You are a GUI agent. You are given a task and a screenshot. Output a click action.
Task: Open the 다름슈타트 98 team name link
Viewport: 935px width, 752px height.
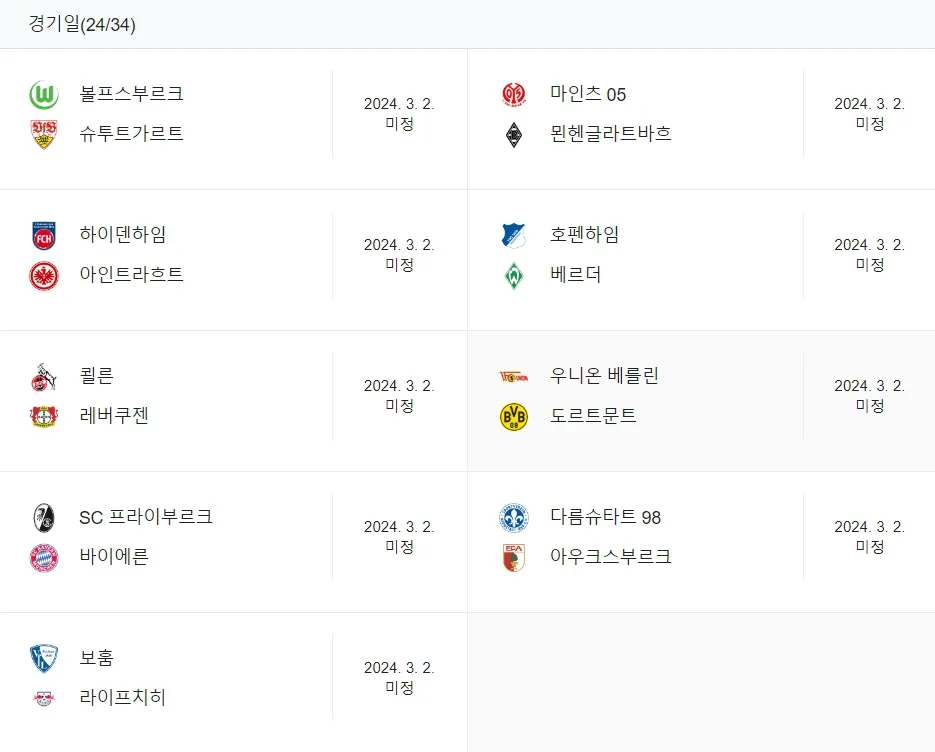(605, 517)
